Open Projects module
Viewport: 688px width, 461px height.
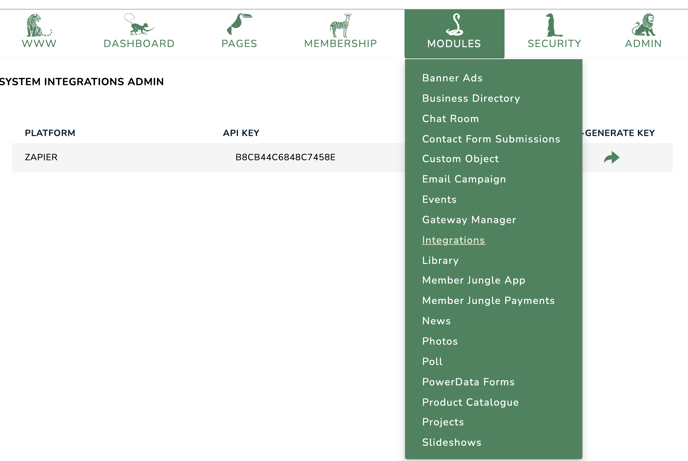443,422
